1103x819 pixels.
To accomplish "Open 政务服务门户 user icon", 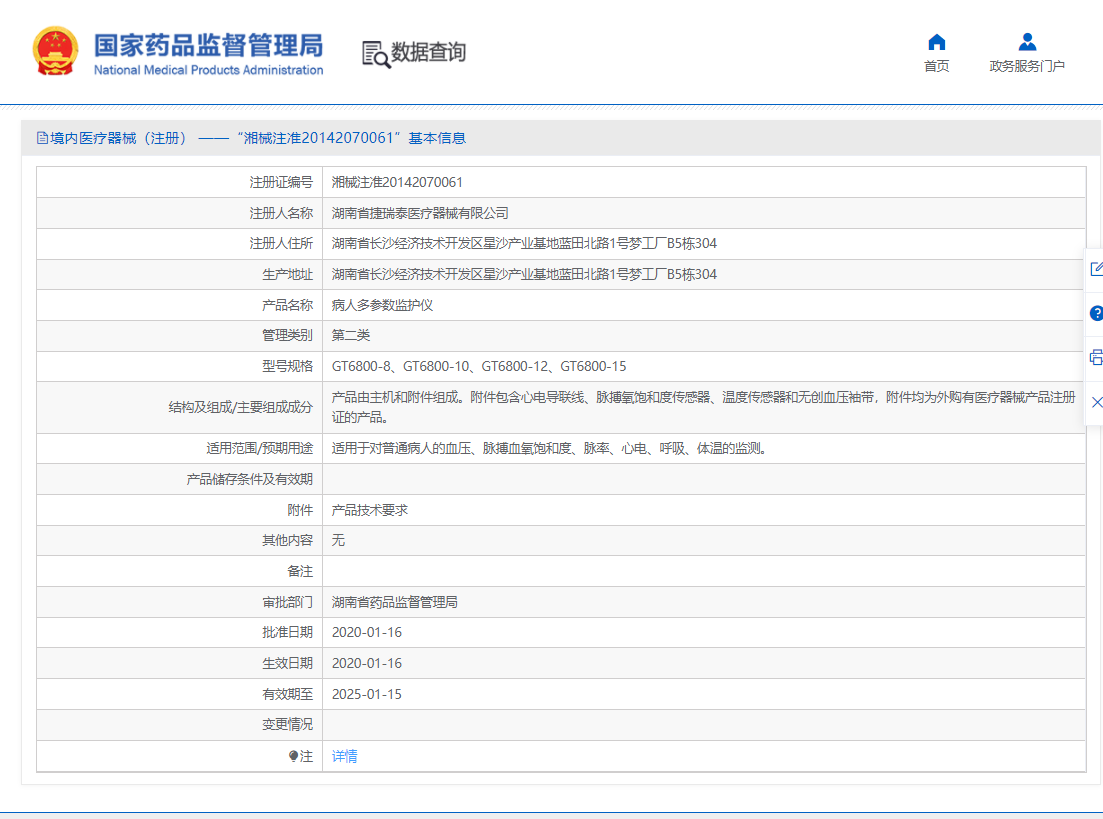I will pos(1027,42).
